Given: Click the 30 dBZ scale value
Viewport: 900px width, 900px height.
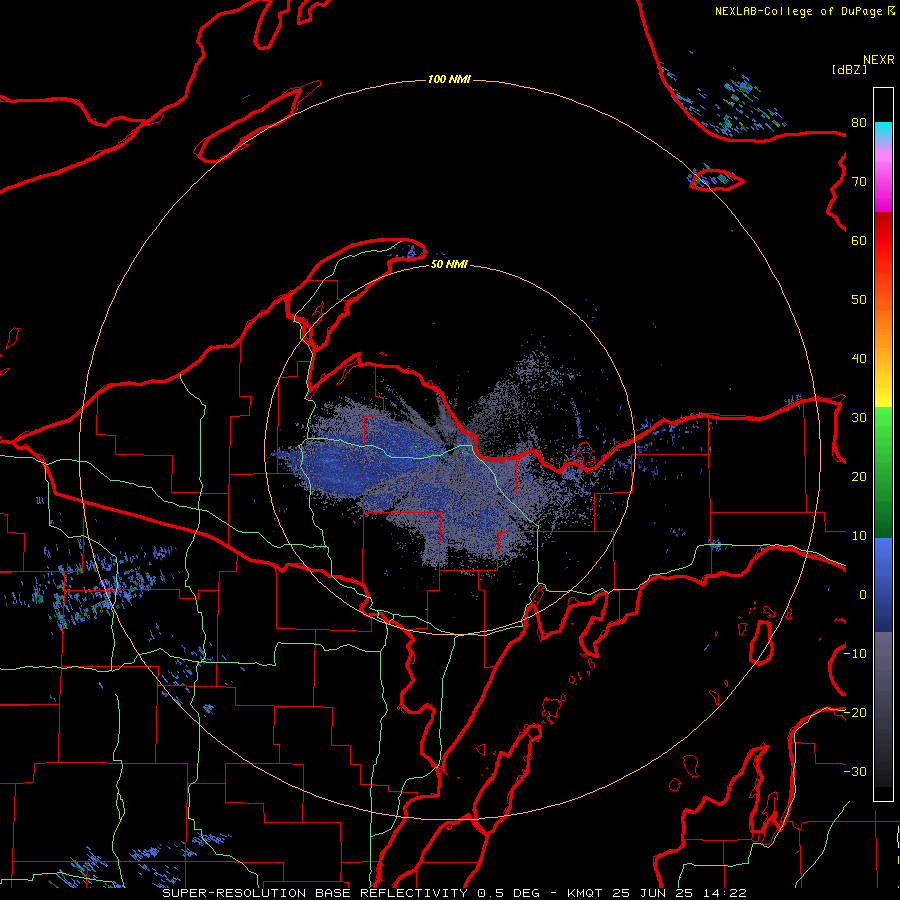Looking at the screenshot, I should 859,418.
